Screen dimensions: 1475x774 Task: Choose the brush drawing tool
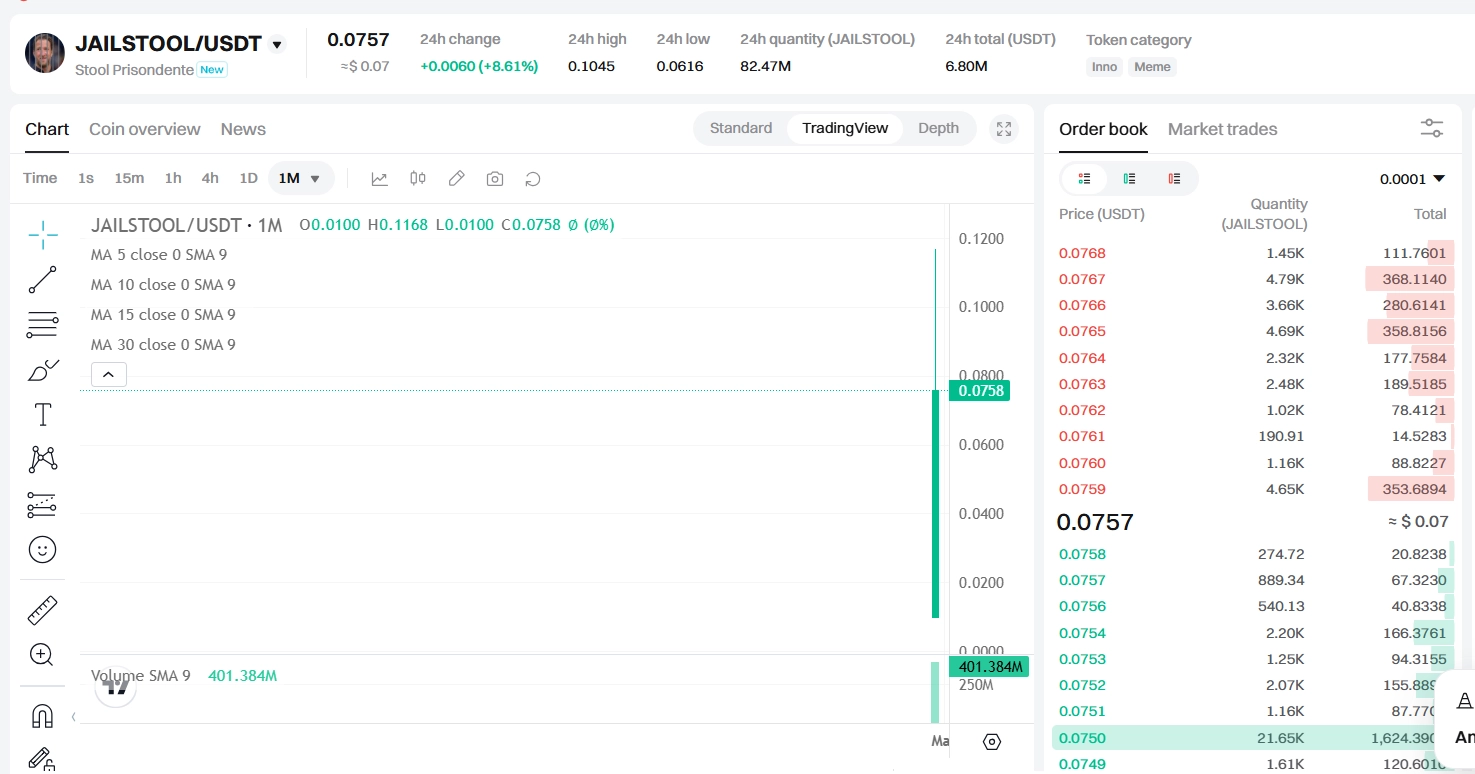point(43,371)
